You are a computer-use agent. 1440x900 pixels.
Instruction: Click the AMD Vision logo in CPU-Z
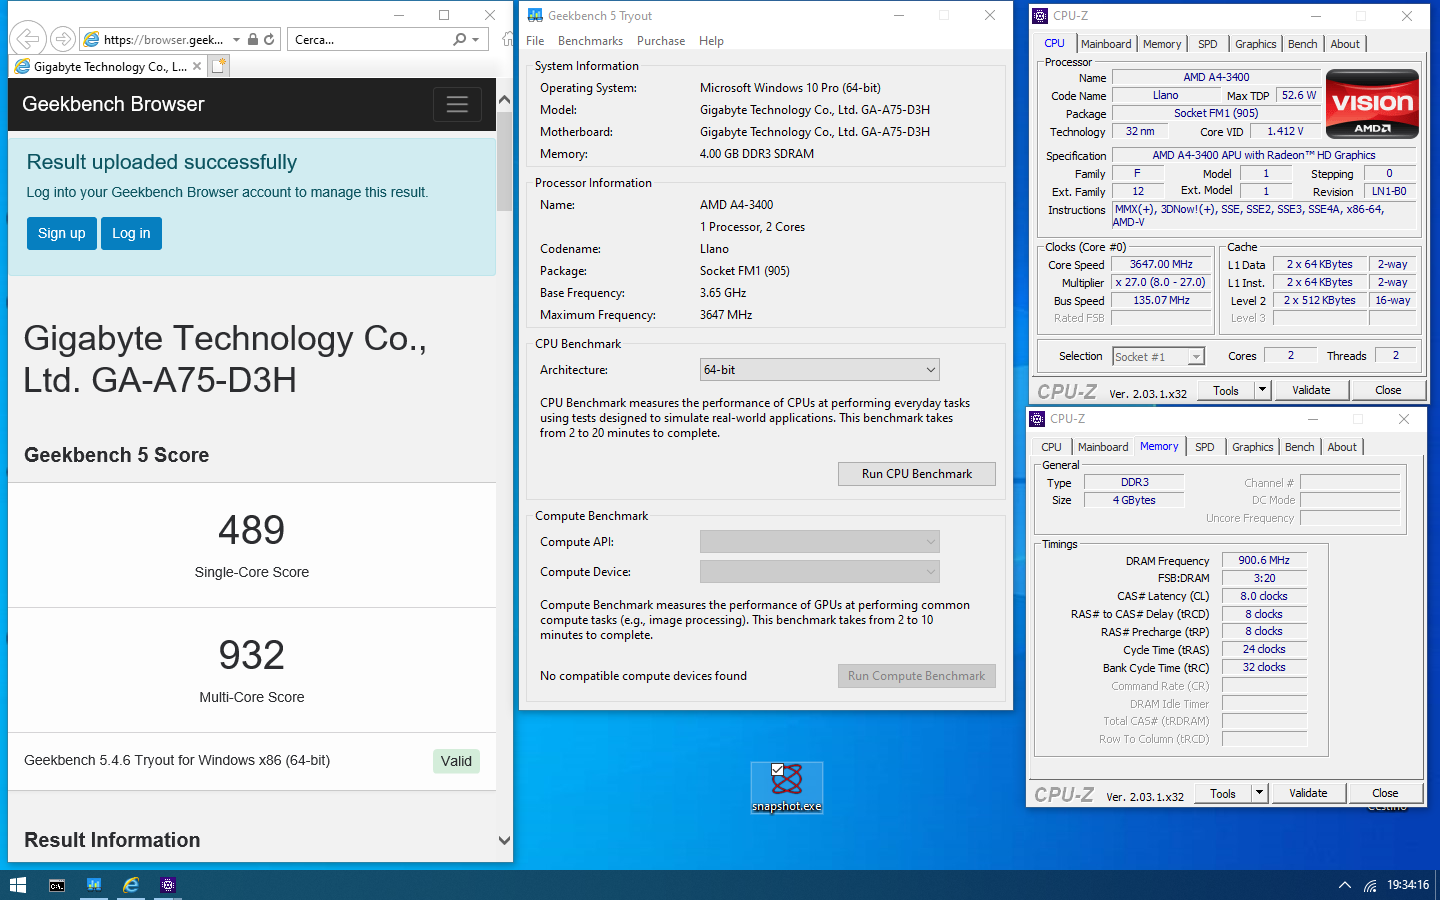point(1372,103)
